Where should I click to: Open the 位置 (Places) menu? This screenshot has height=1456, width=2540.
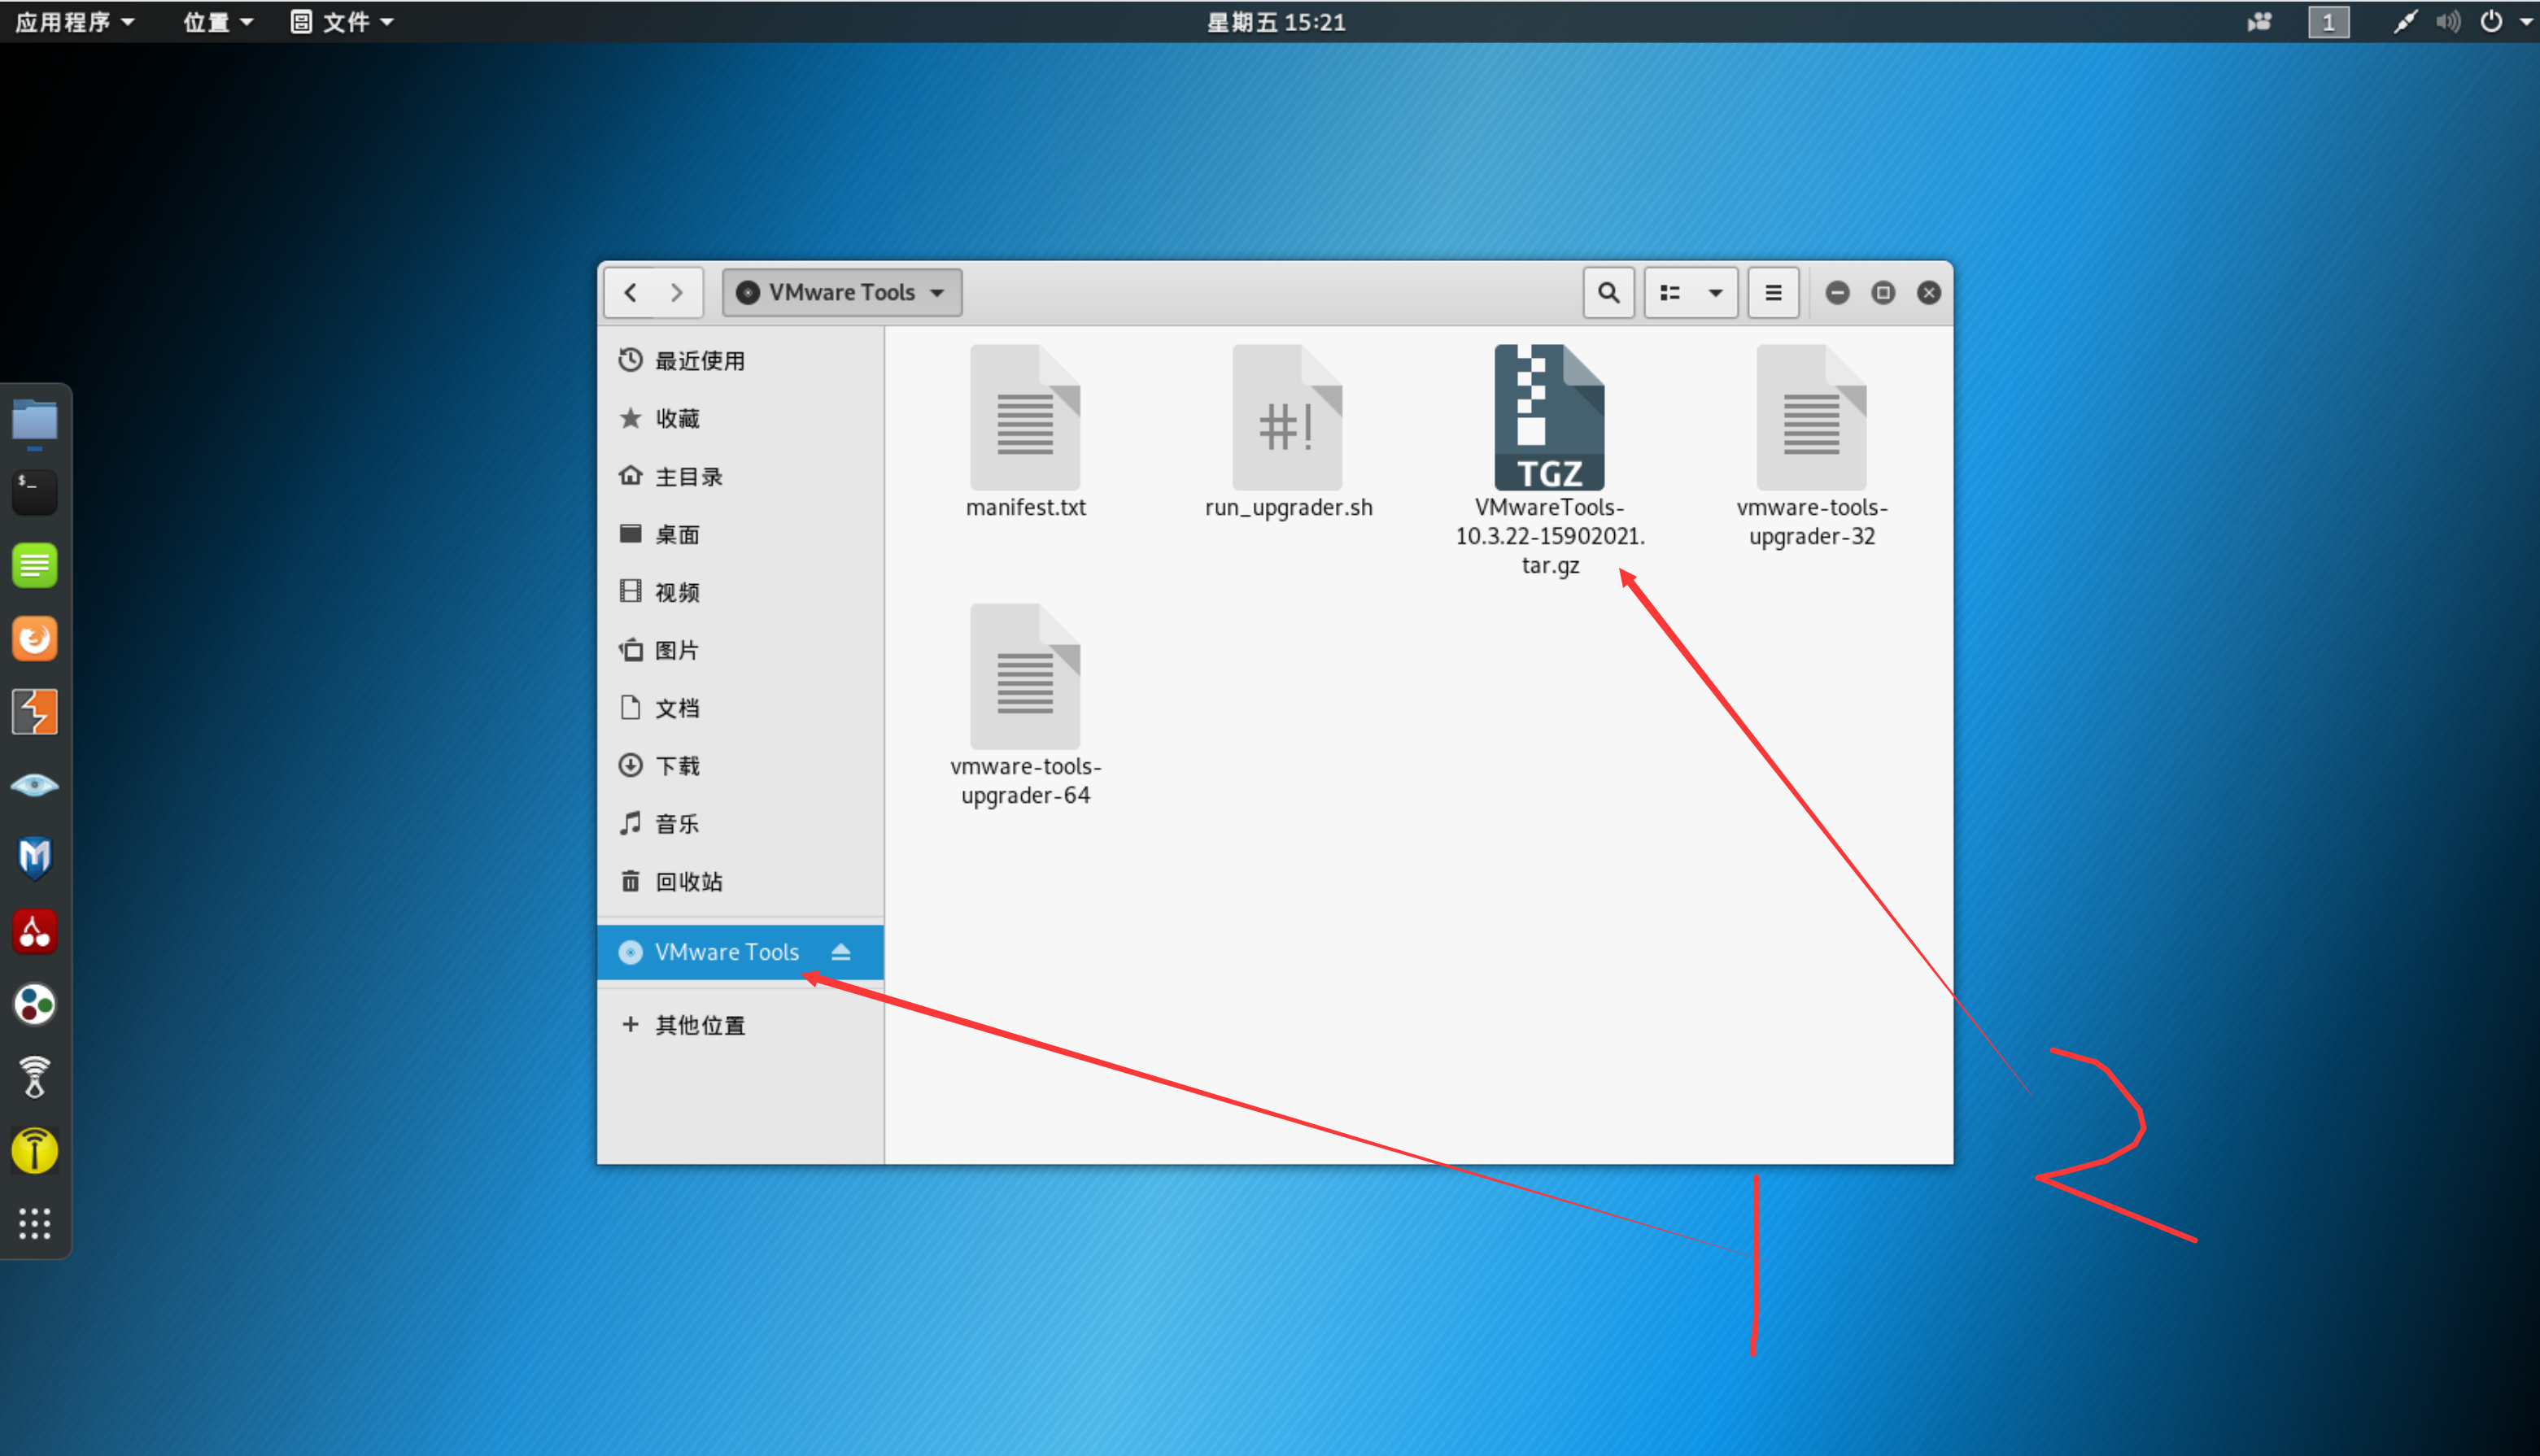pos(217,22)
